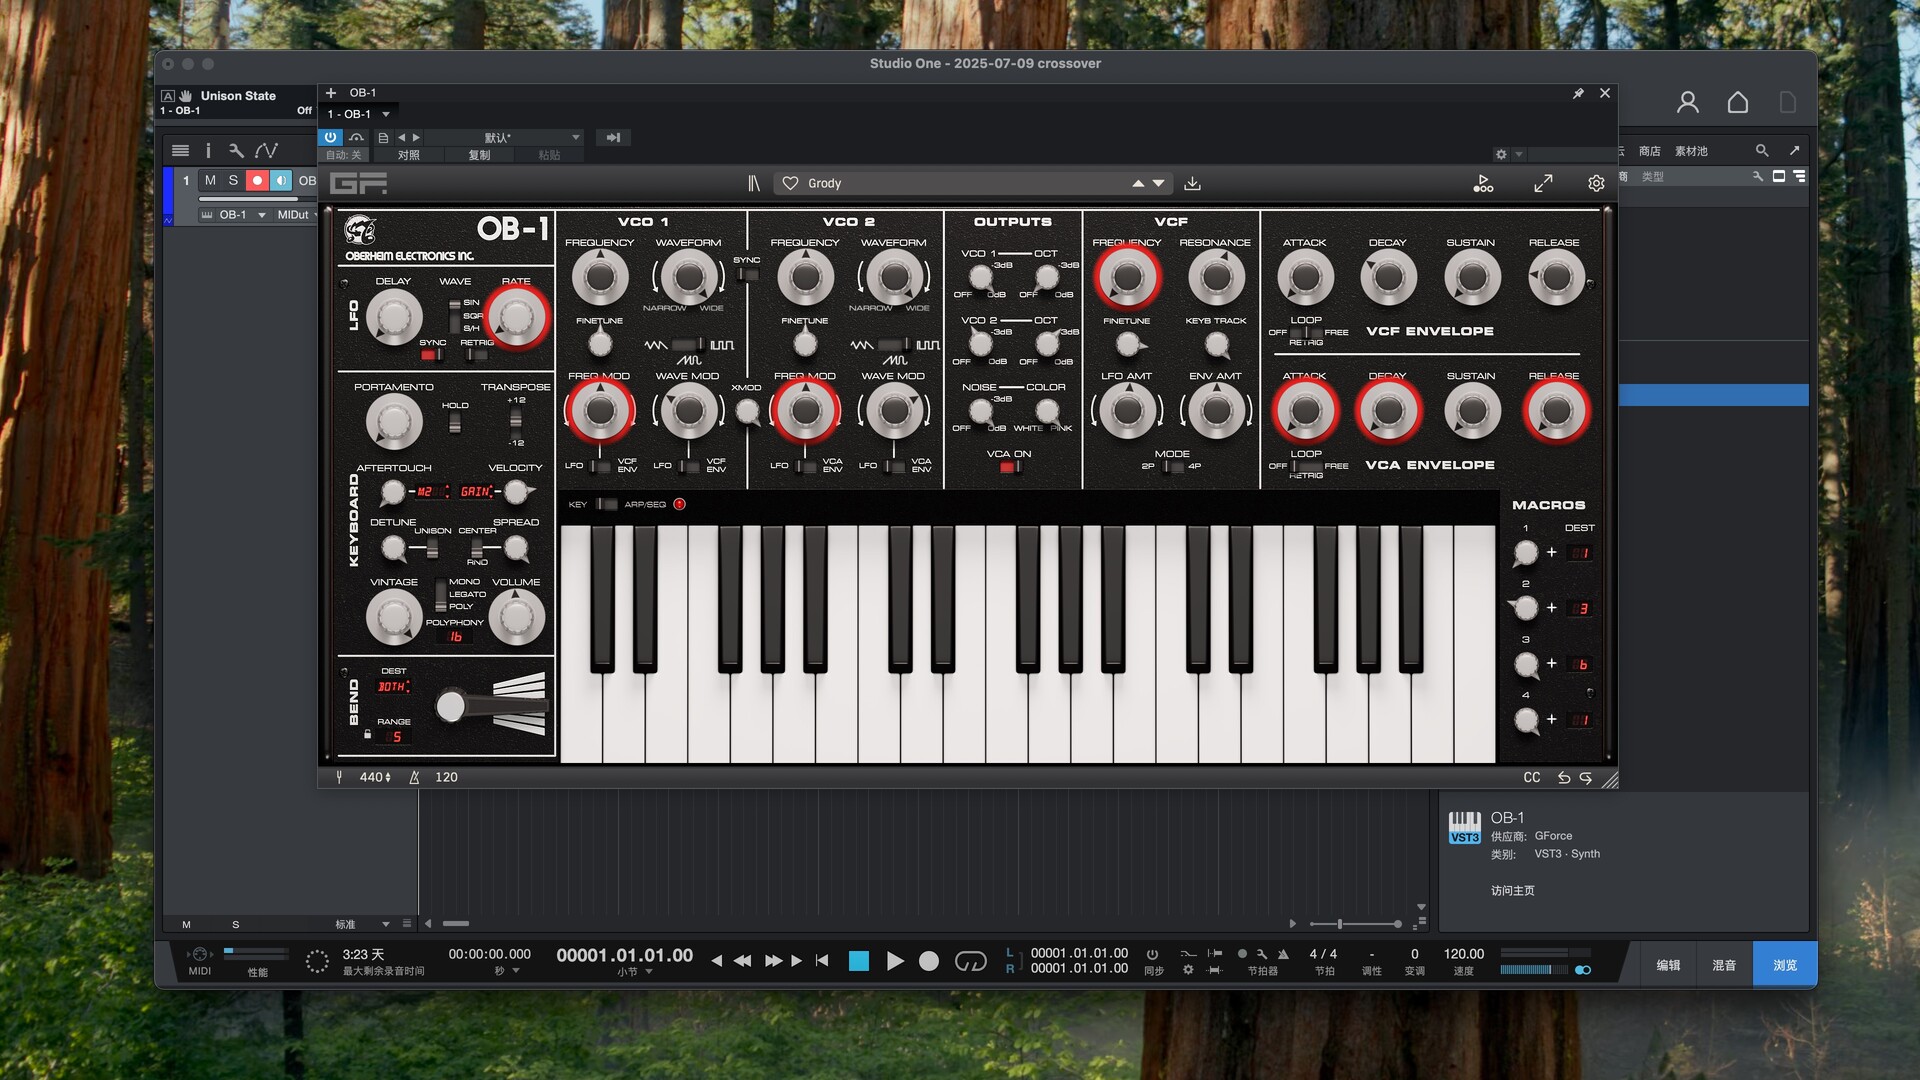Click the 对照 compare button
The height and width of the screenshot is (1080, 1920).
409,155
